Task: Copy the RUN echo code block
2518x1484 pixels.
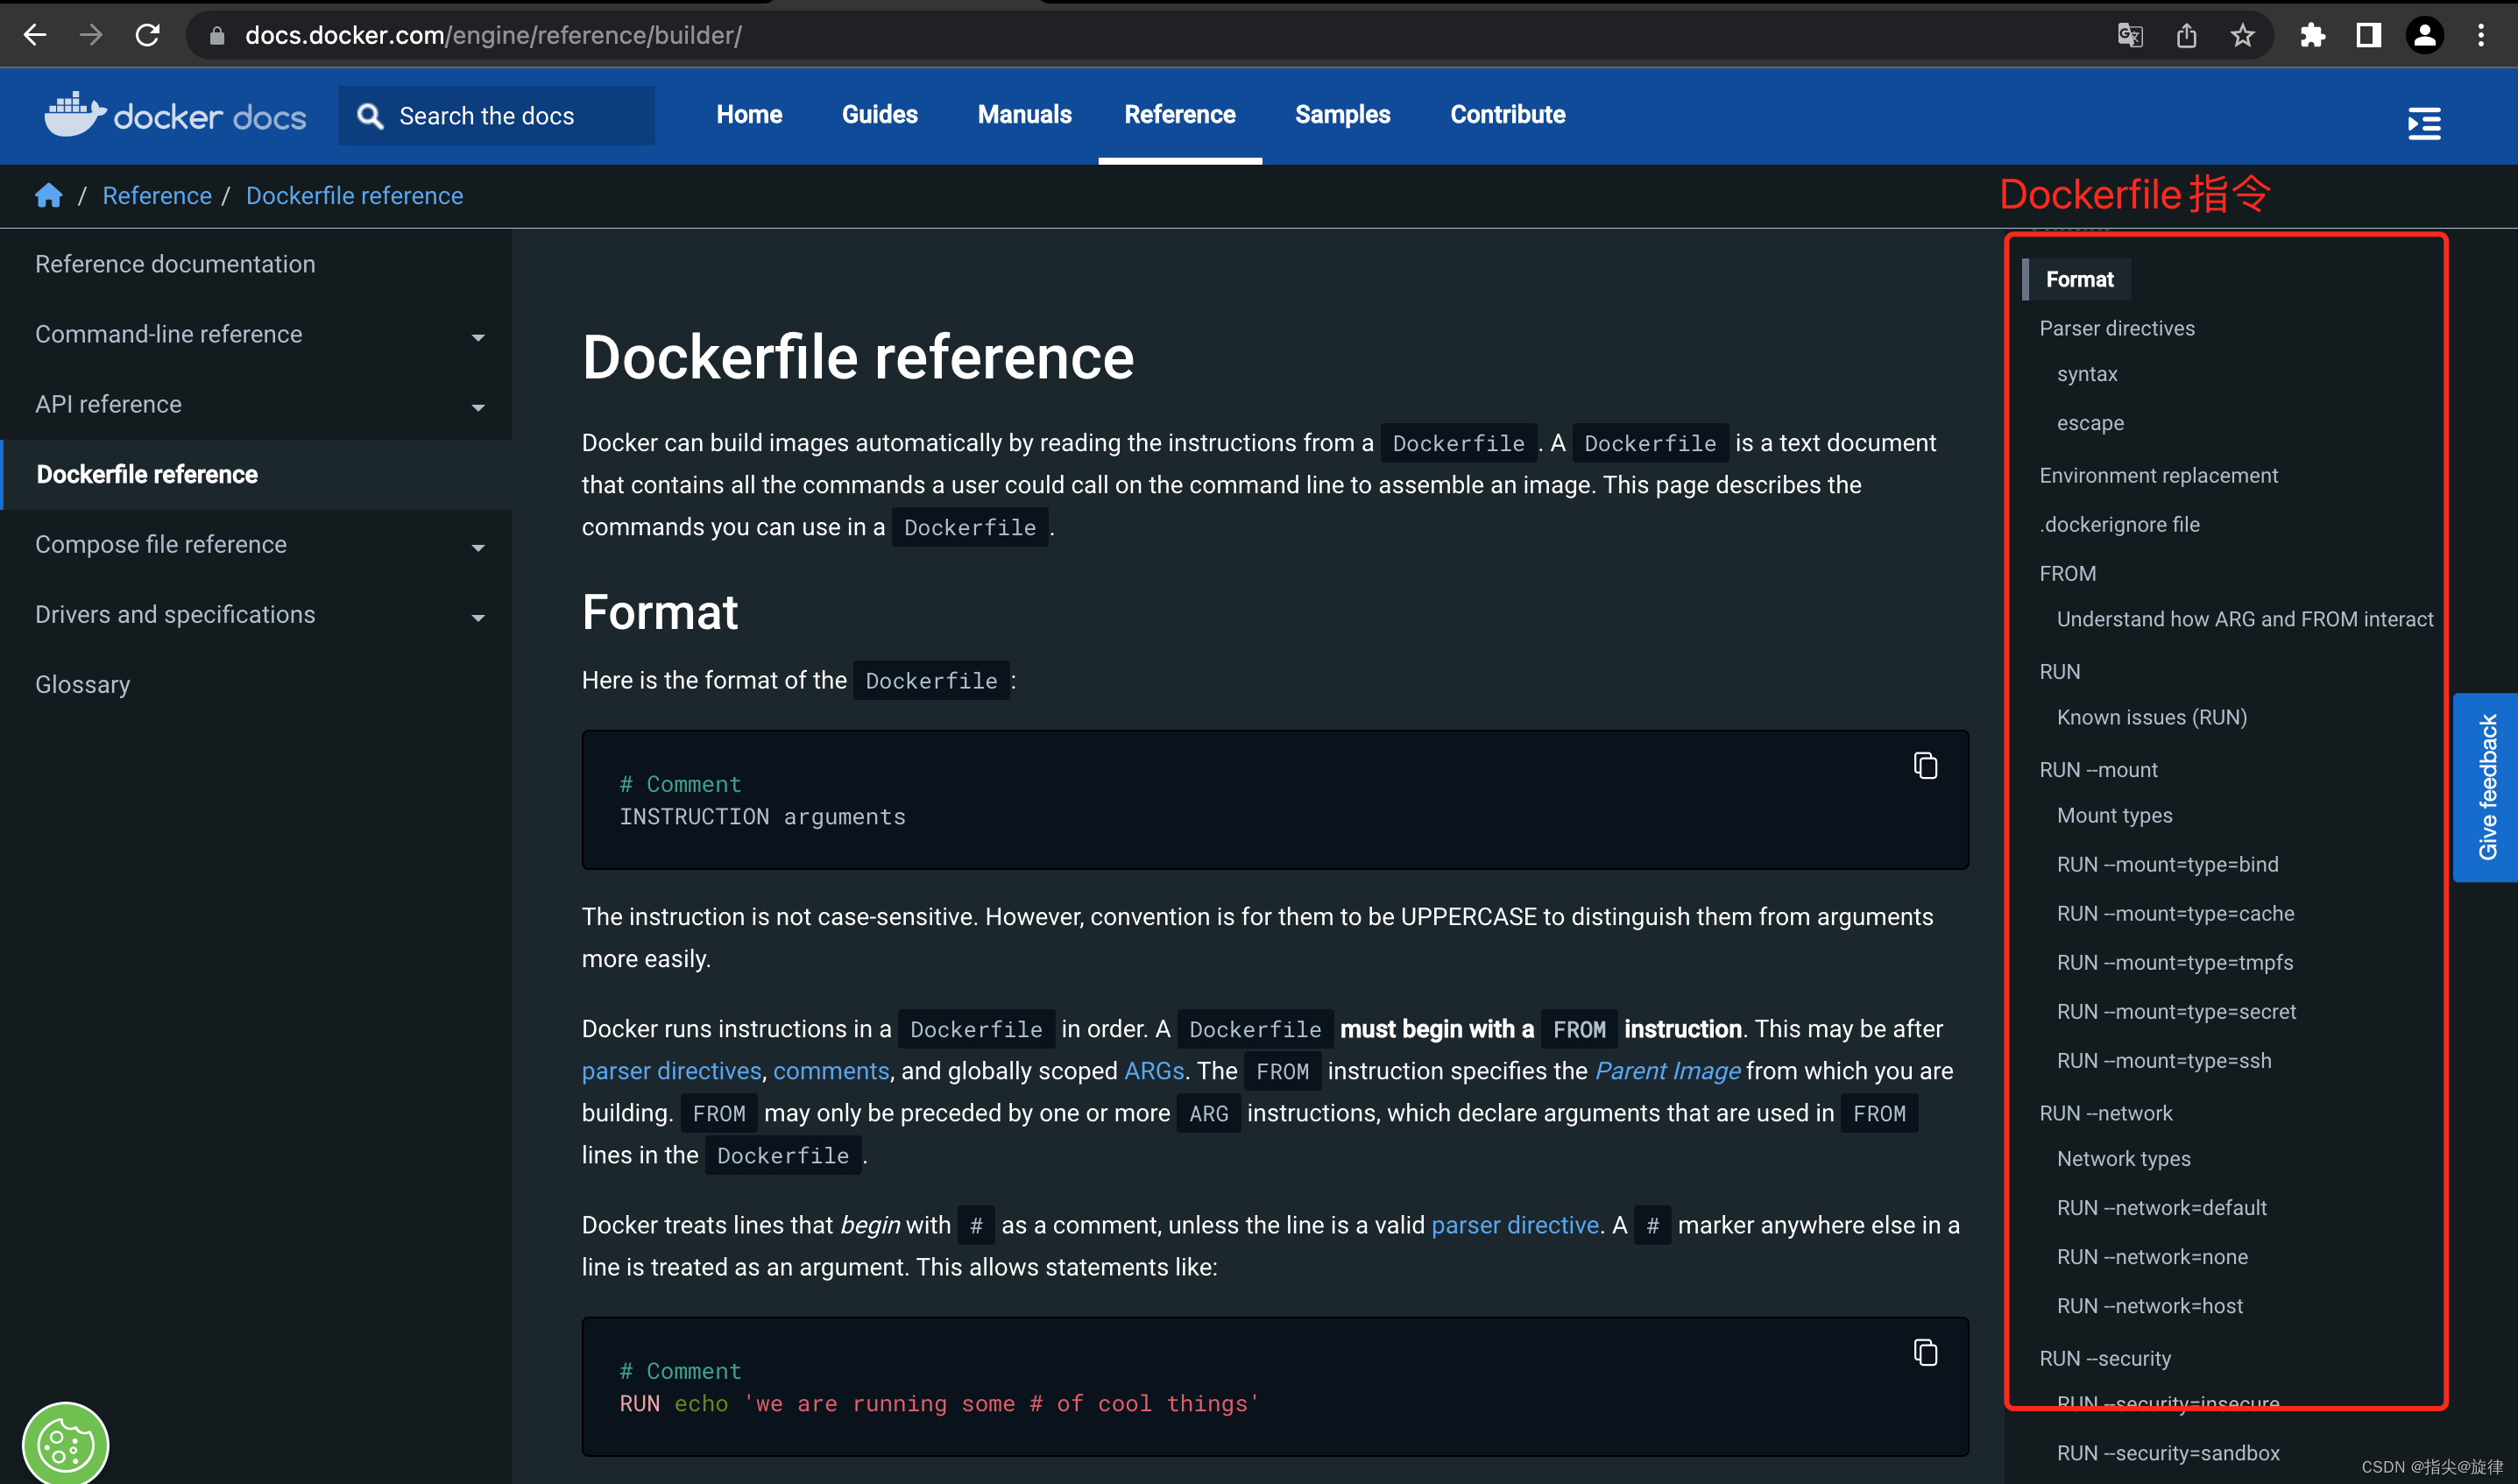Action: [1925, 1353]
